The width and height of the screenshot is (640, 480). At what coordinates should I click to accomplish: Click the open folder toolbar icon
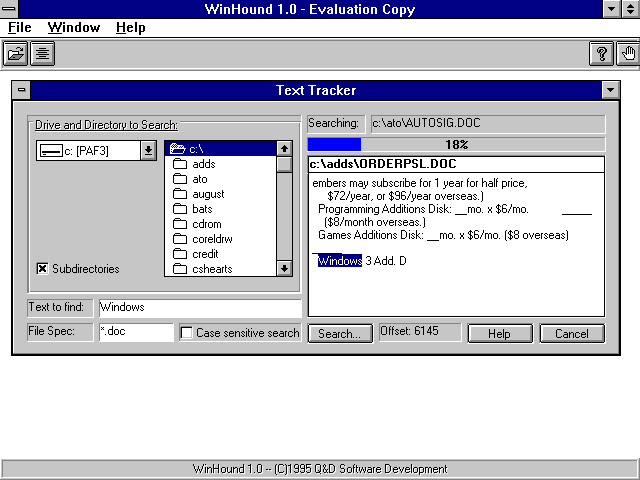(x=16, y=53)
